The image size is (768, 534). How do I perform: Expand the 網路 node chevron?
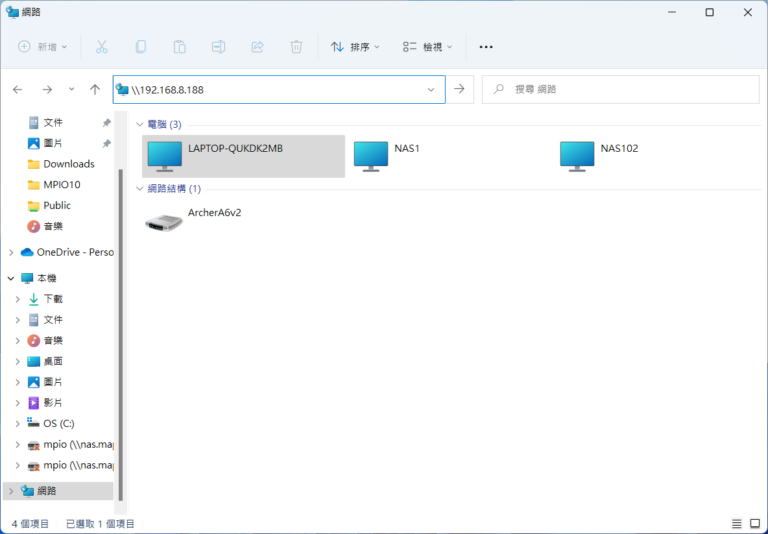point(11,491)
